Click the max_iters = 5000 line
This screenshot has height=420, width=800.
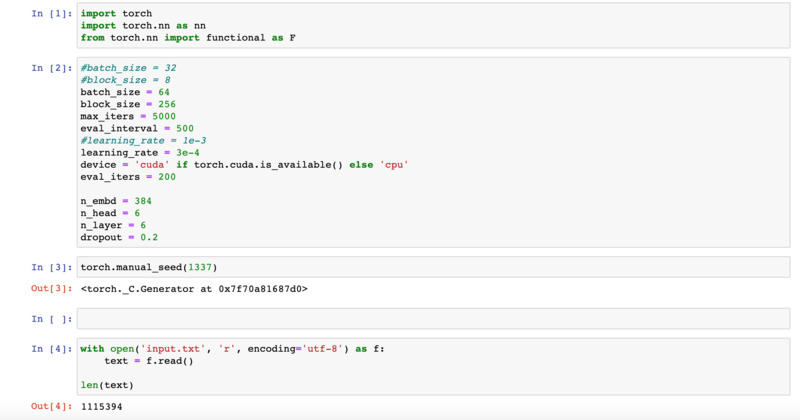coord(128,116)
